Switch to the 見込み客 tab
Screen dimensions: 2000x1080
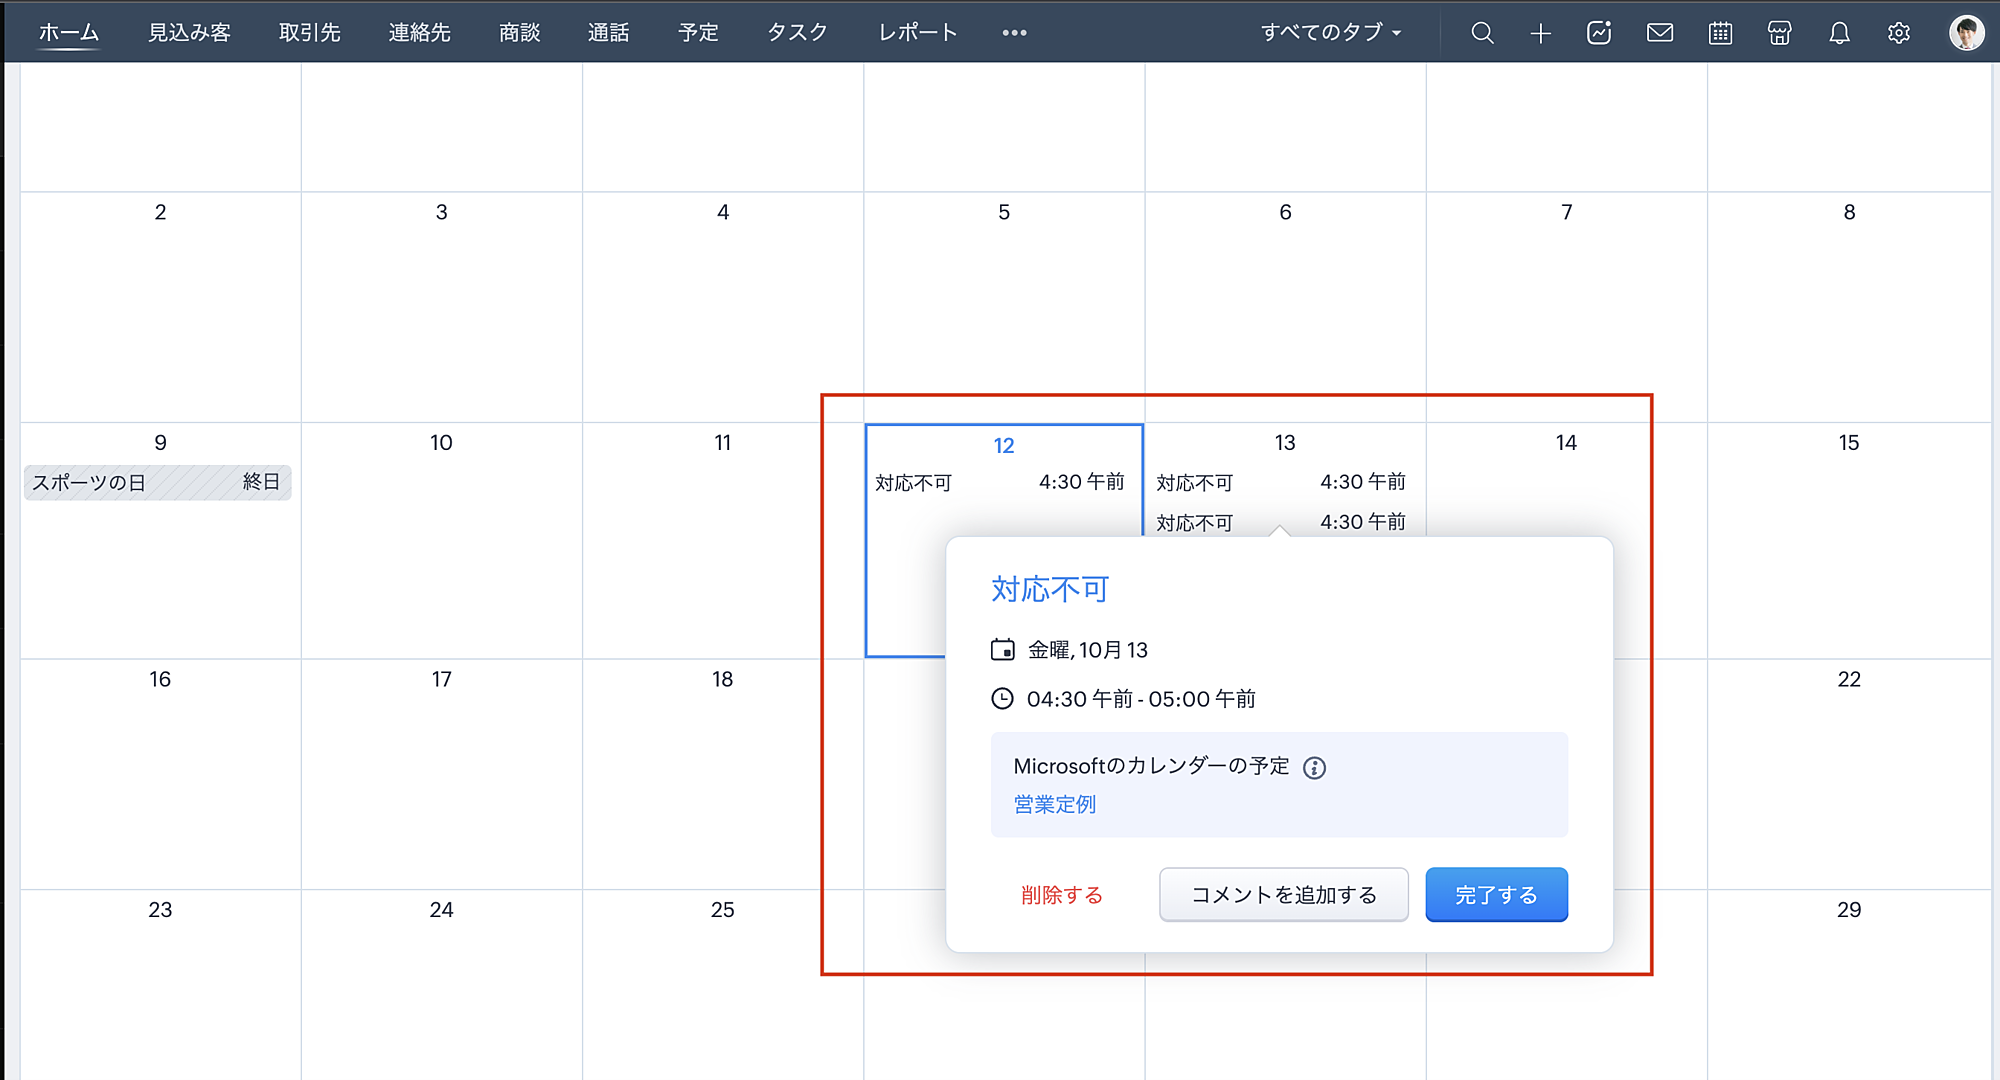click(189, 33)
